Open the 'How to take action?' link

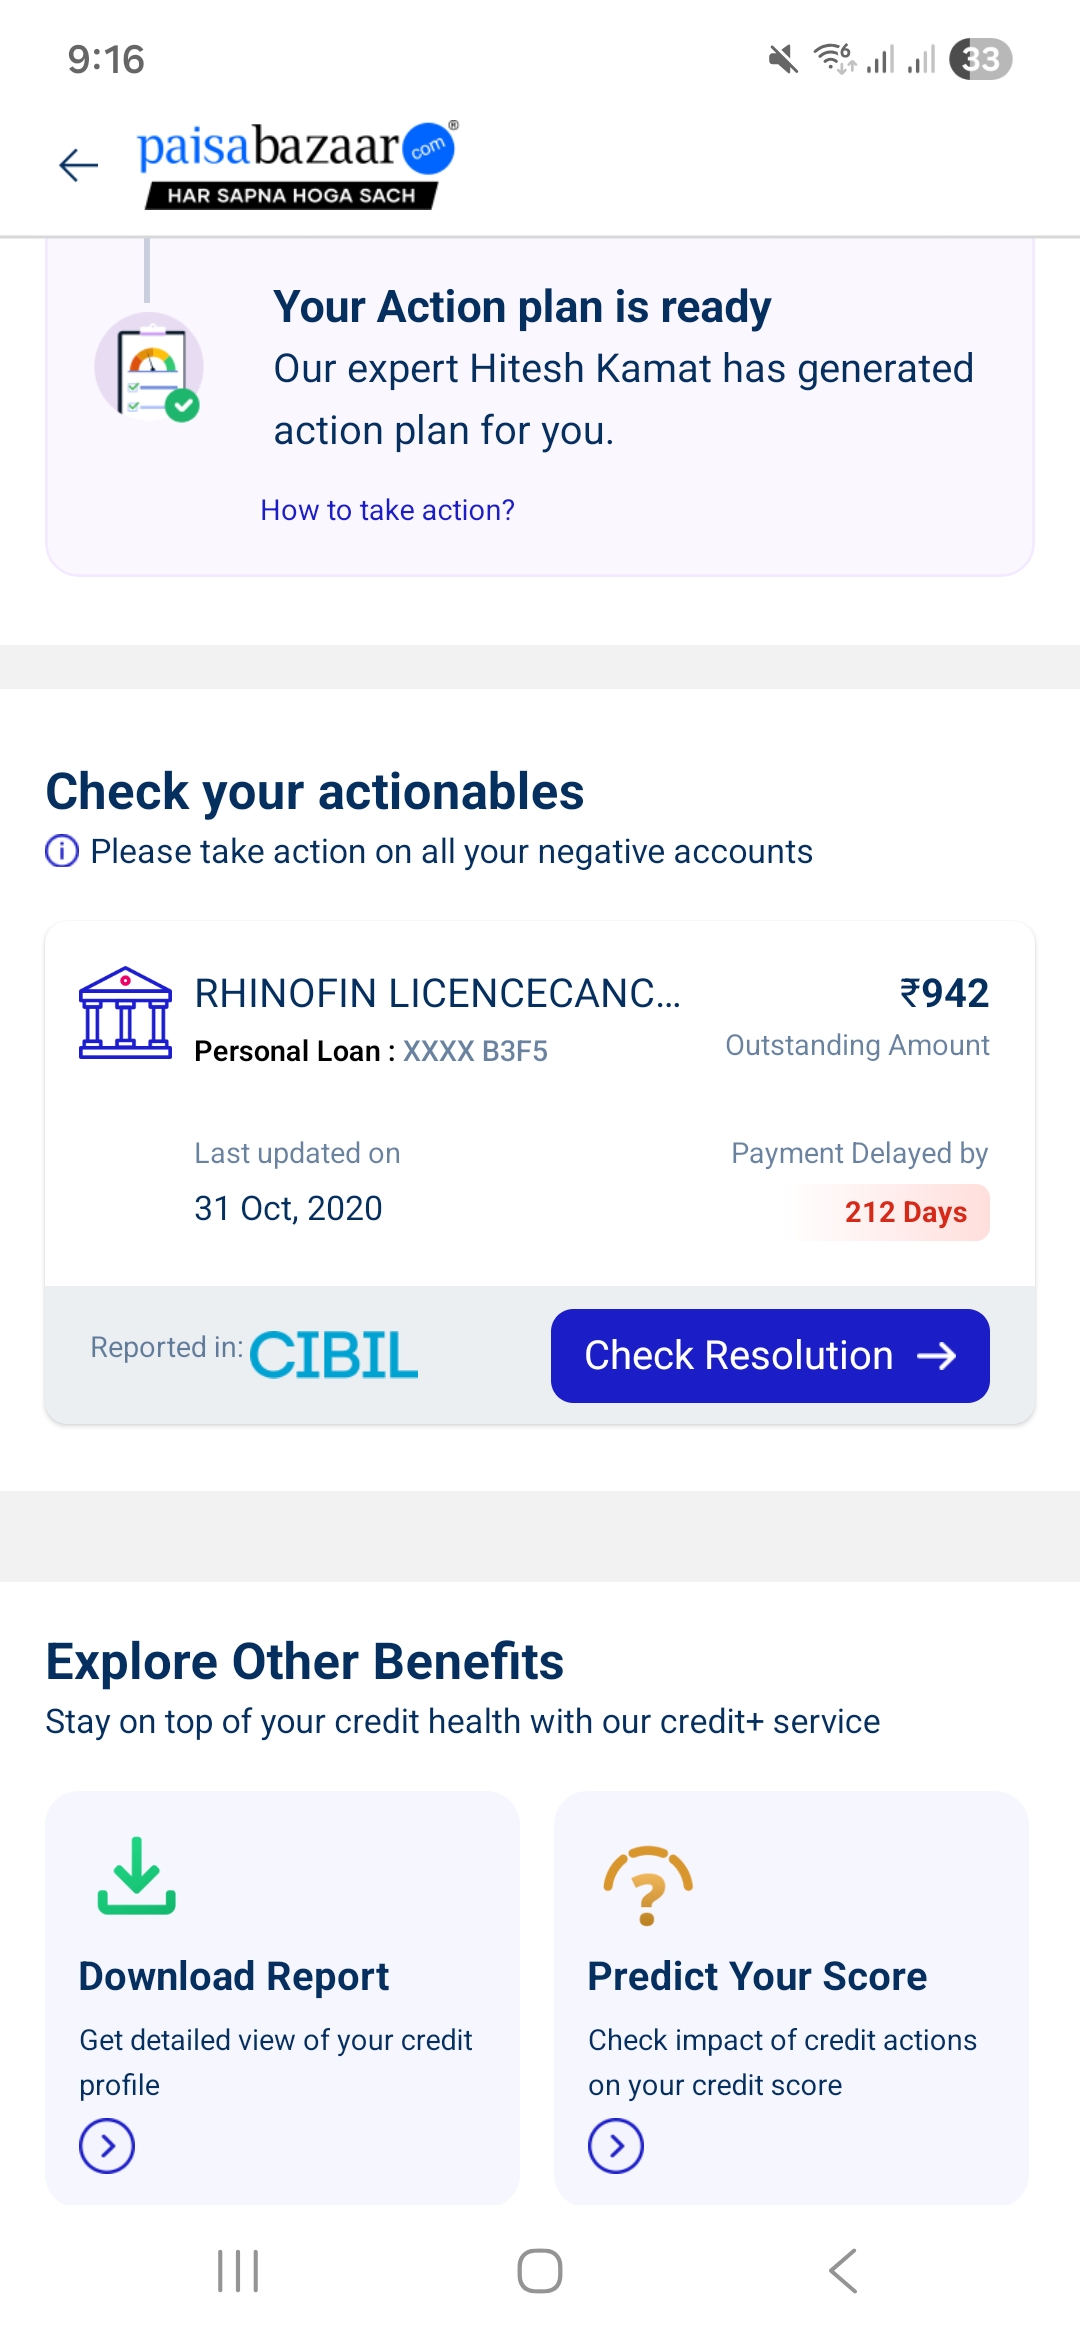(387, 510)
